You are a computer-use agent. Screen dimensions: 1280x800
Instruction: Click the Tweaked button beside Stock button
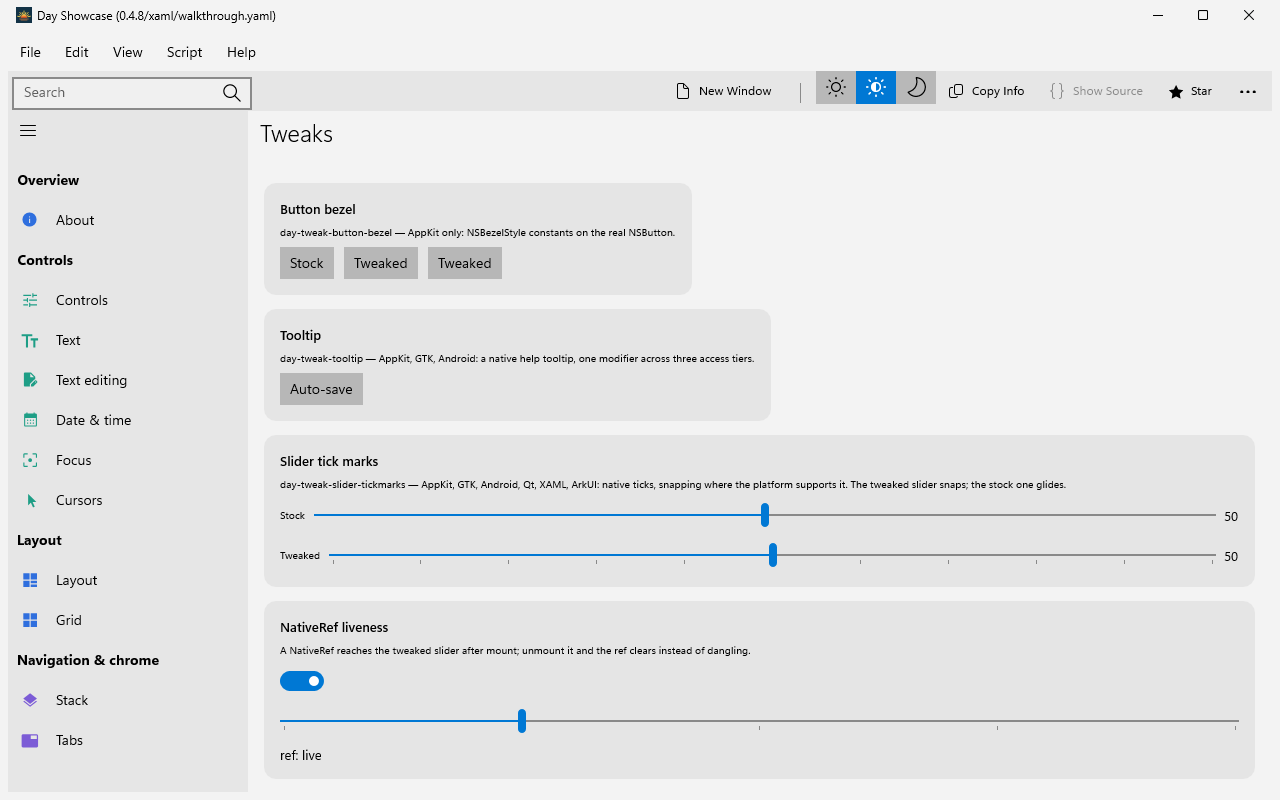tap(381, 263)
